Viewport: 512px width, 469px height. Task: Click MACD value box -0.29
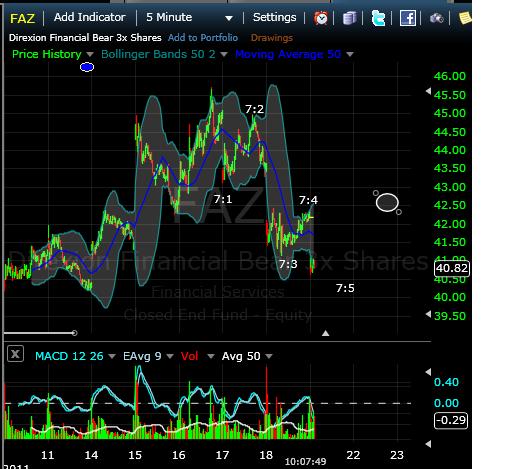coord(451,420)
